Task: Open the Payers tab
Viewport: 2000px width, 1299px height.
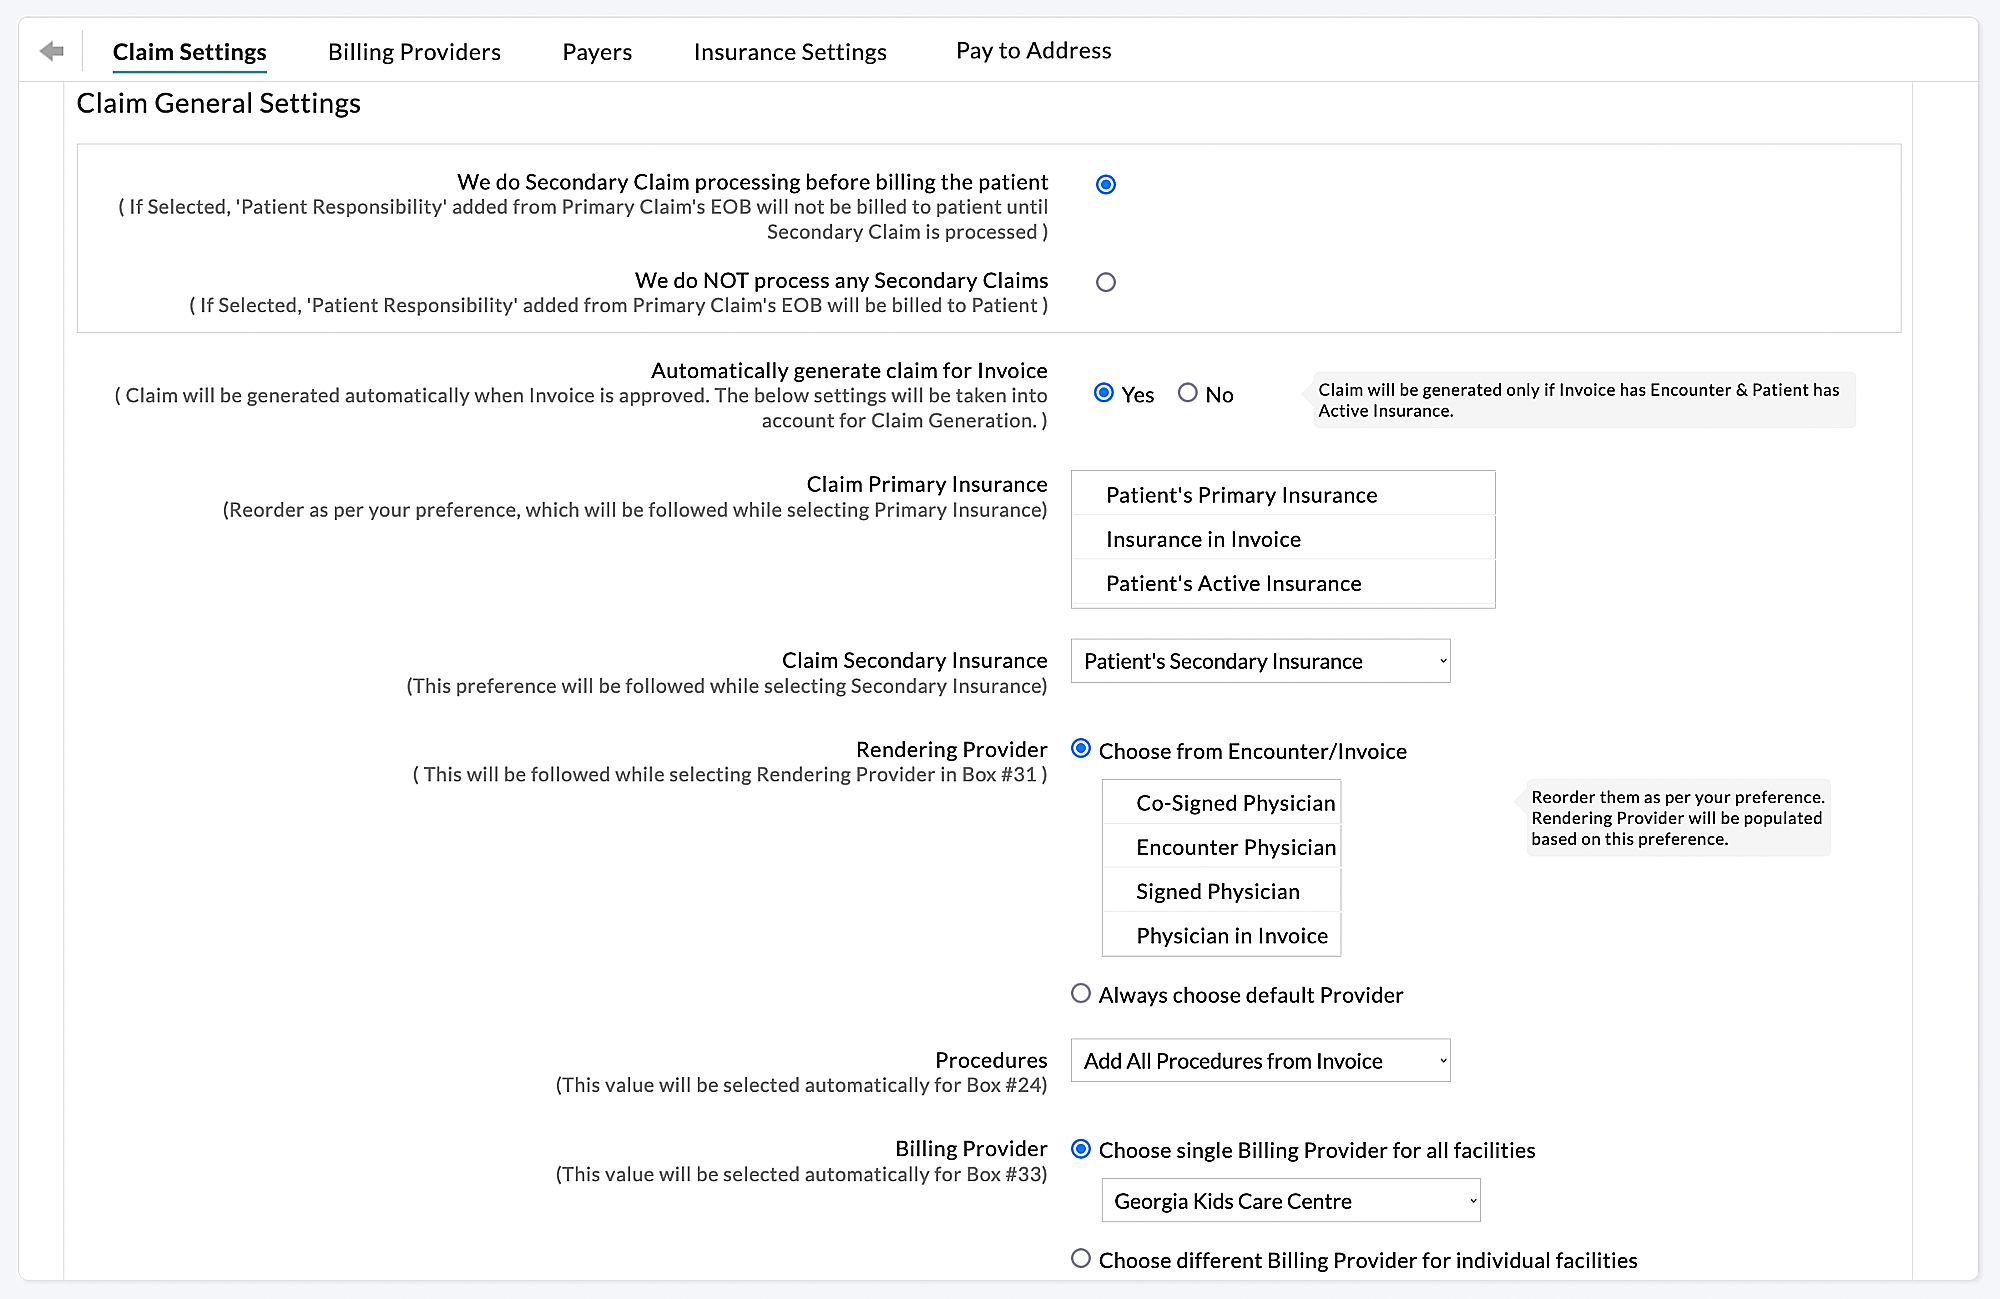Action: 596,51
